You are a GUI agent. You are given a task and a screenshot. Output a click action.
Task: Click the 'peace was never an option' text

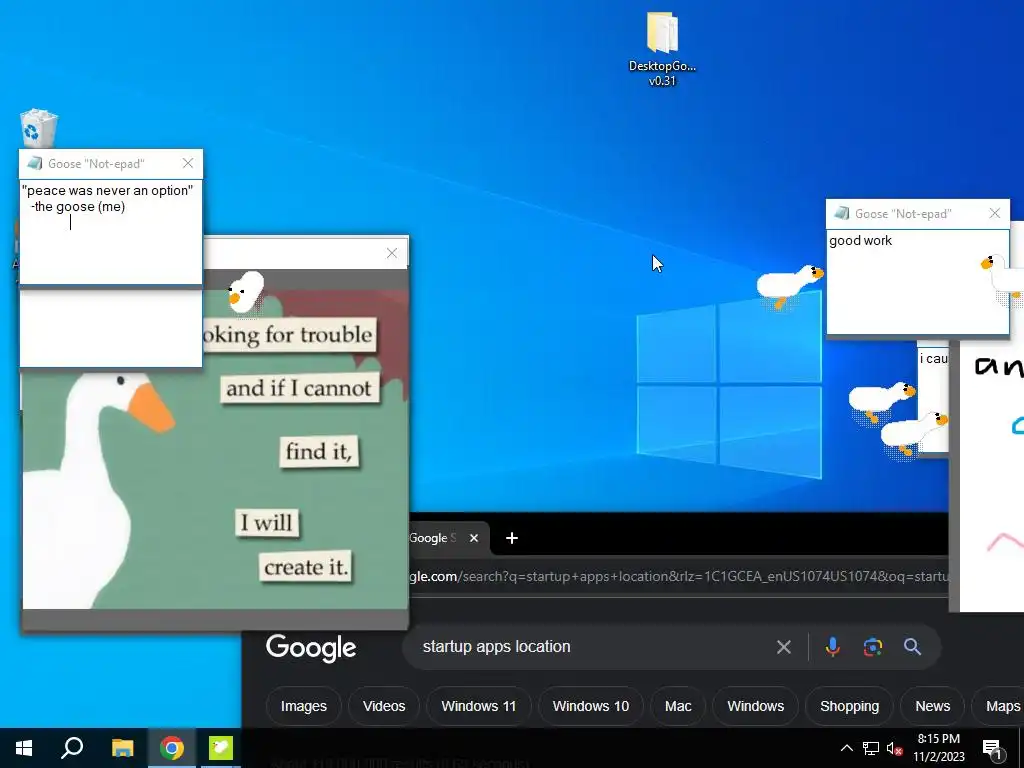coord(108,191)
